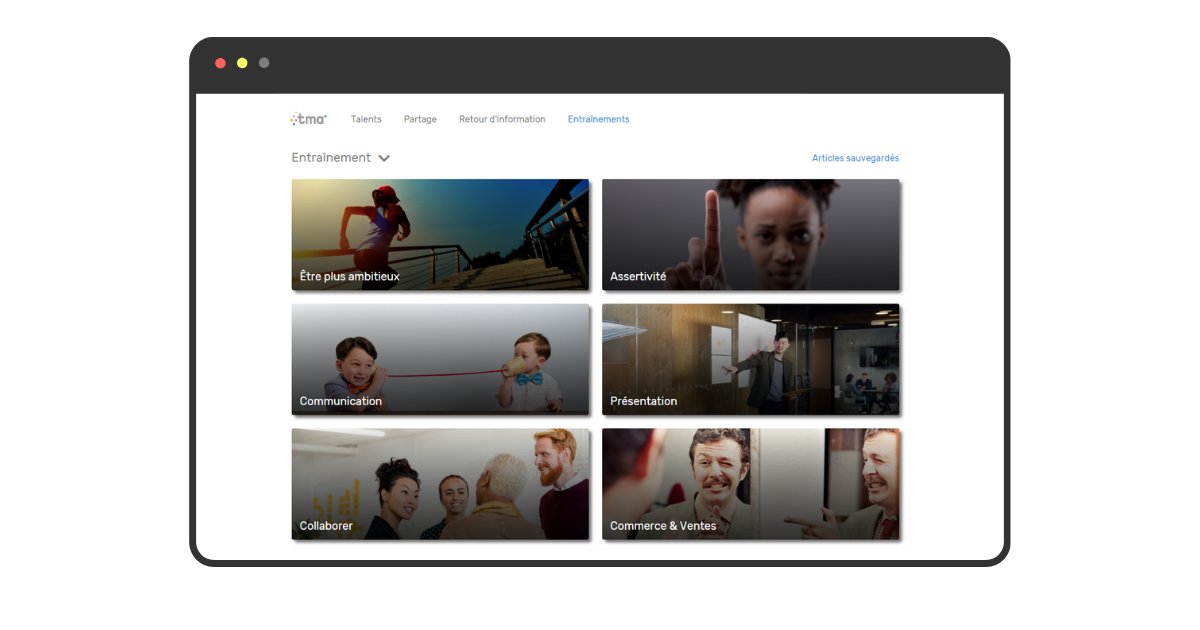Open the Présentation training card
This screenshot has width=1200, height=630.
coord(750,359)
